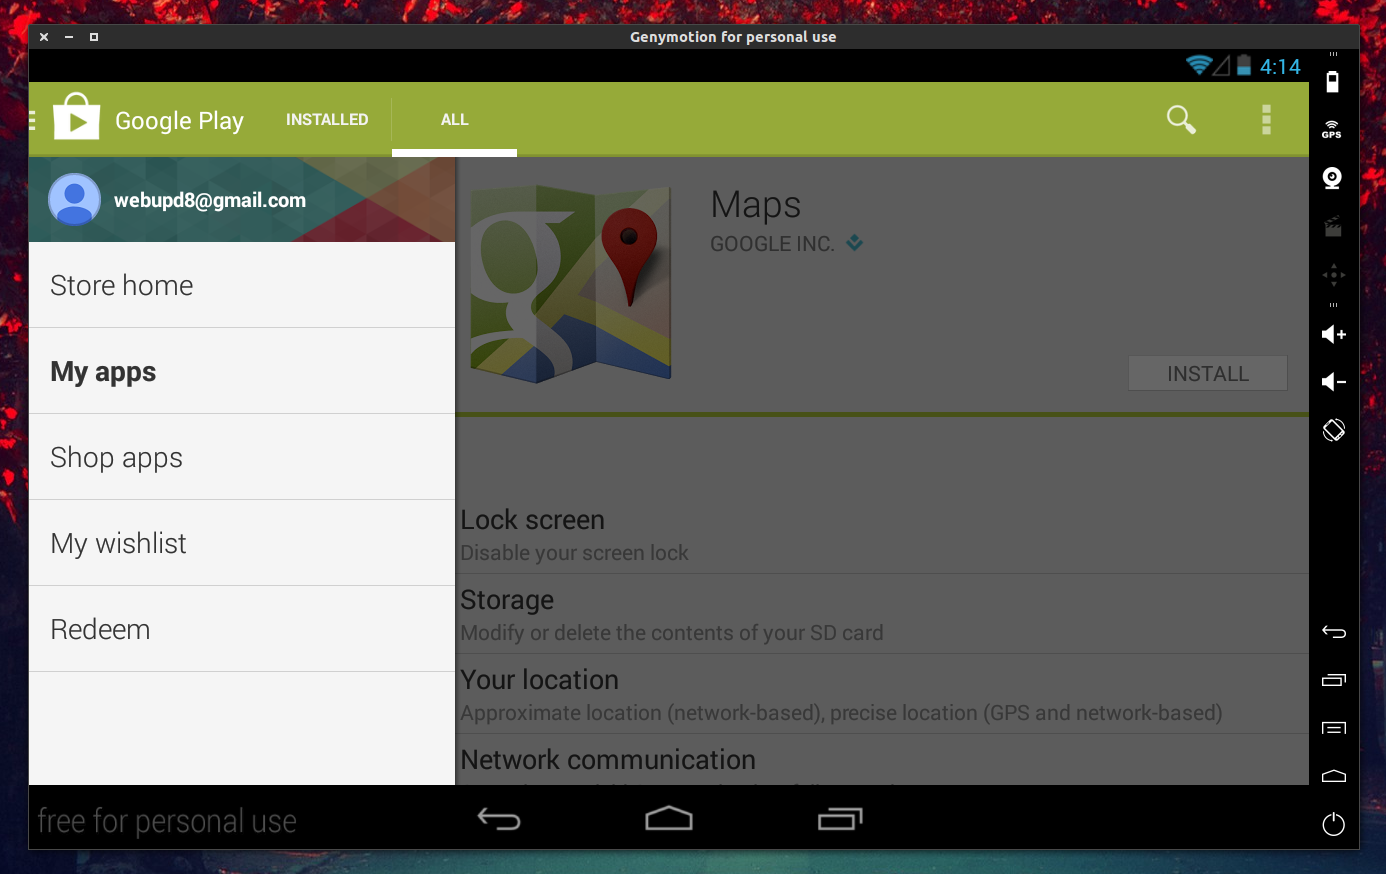Viewport: 1386px width, 874px height.
Task: Click the sidebar recent apps icon
Action: coord(1333,680)
